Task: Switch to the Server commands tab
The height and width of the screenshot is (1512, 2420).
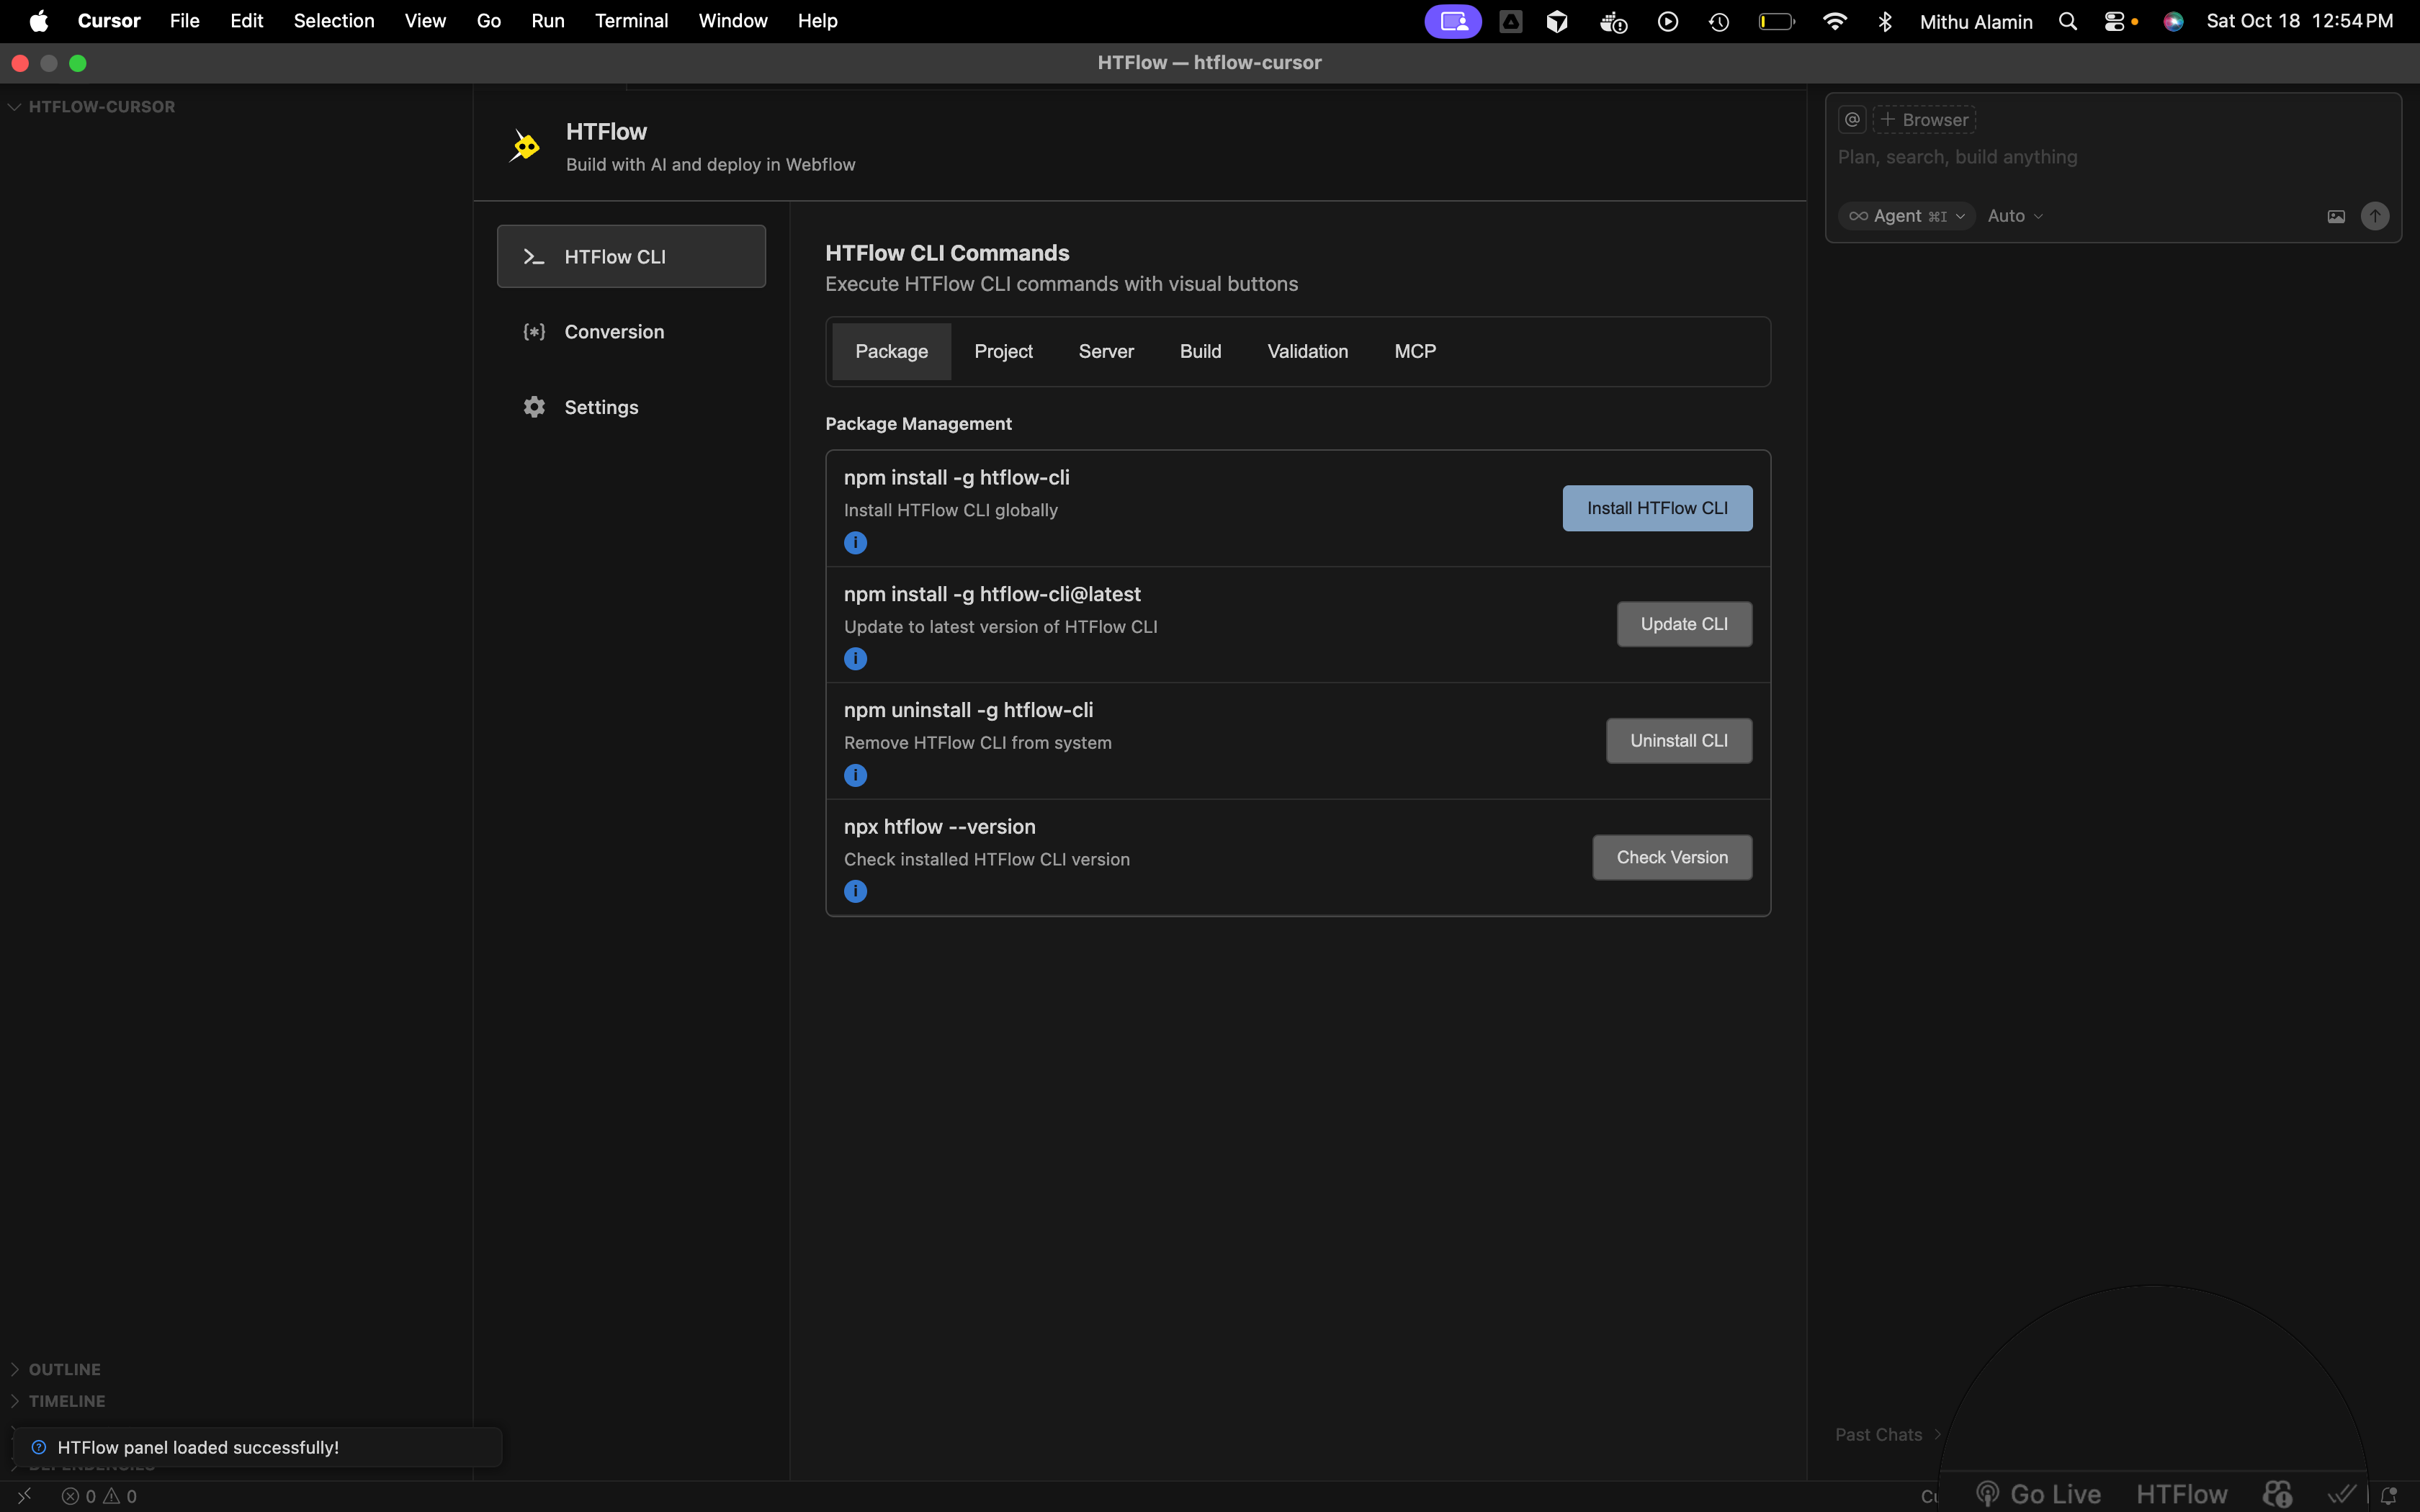Action: (x=1106, y=351)
